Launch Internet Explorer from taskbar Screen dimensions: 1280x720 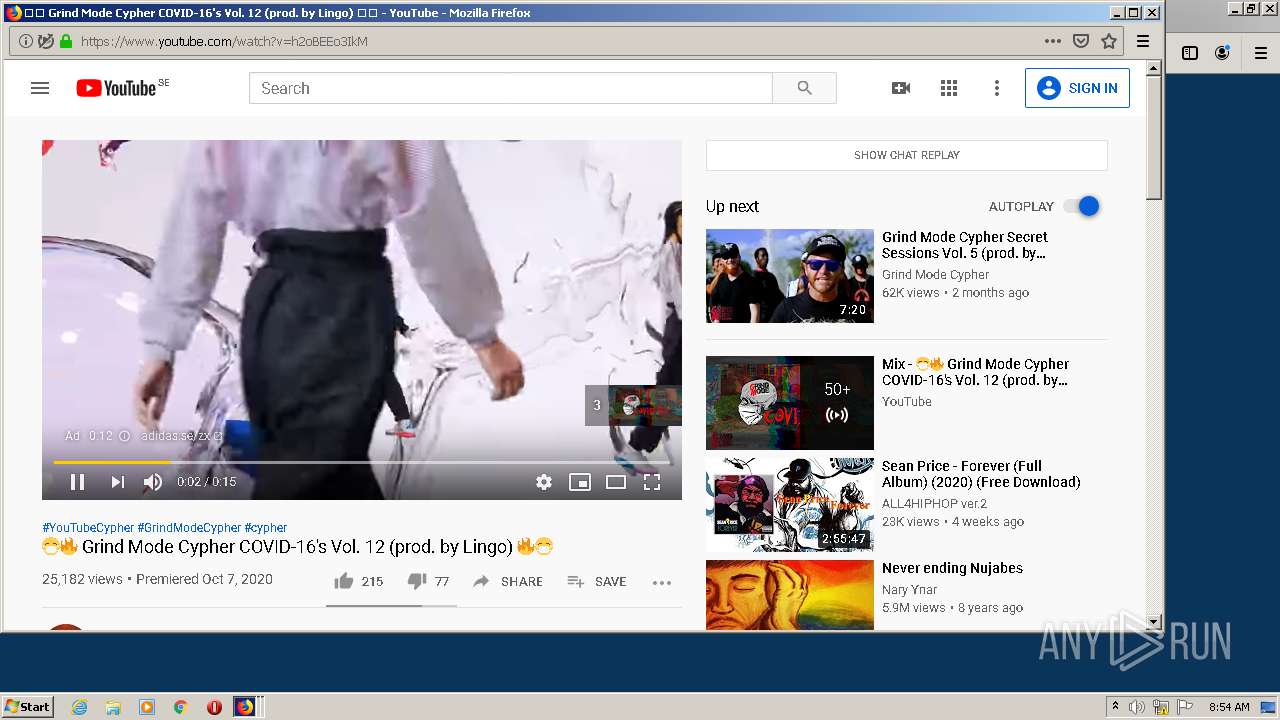pos(80,707)
